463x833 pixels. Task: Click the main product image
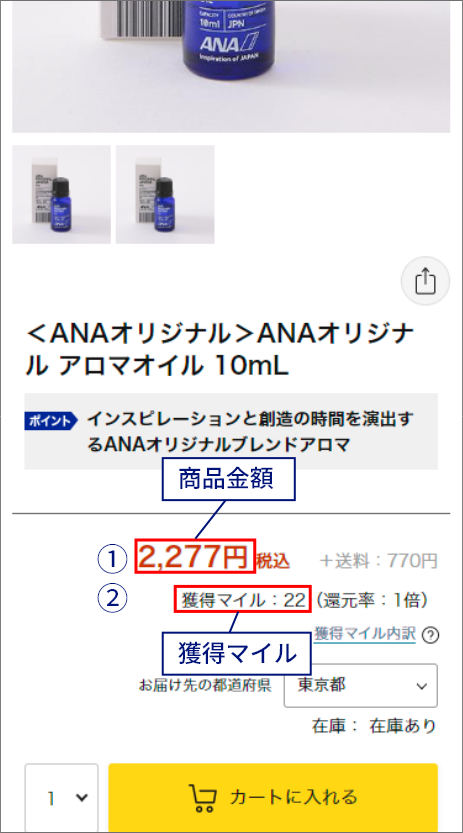[231, 66]
